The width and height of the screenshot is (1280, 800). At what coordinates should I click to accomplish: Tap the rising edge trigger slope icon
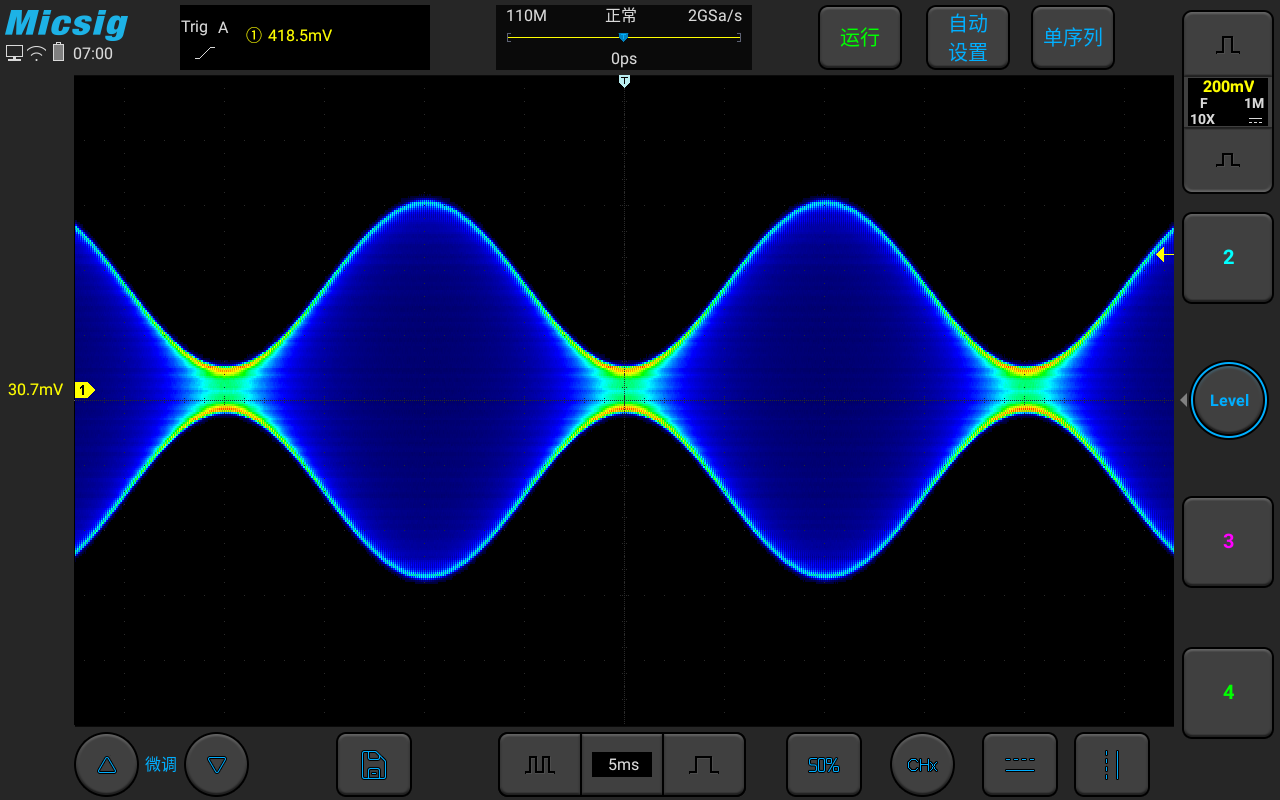(205, 52)
